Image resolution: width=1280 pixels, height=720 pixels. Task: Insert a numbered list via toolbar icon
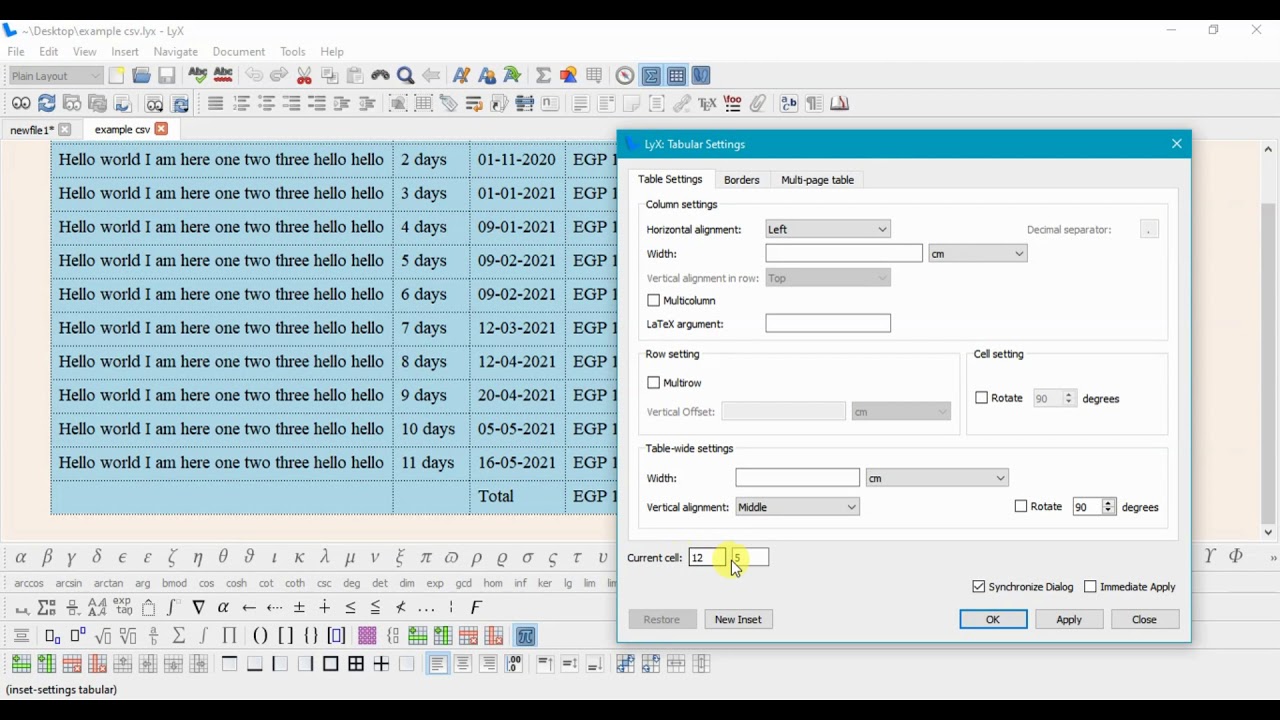tap(241, 104)
